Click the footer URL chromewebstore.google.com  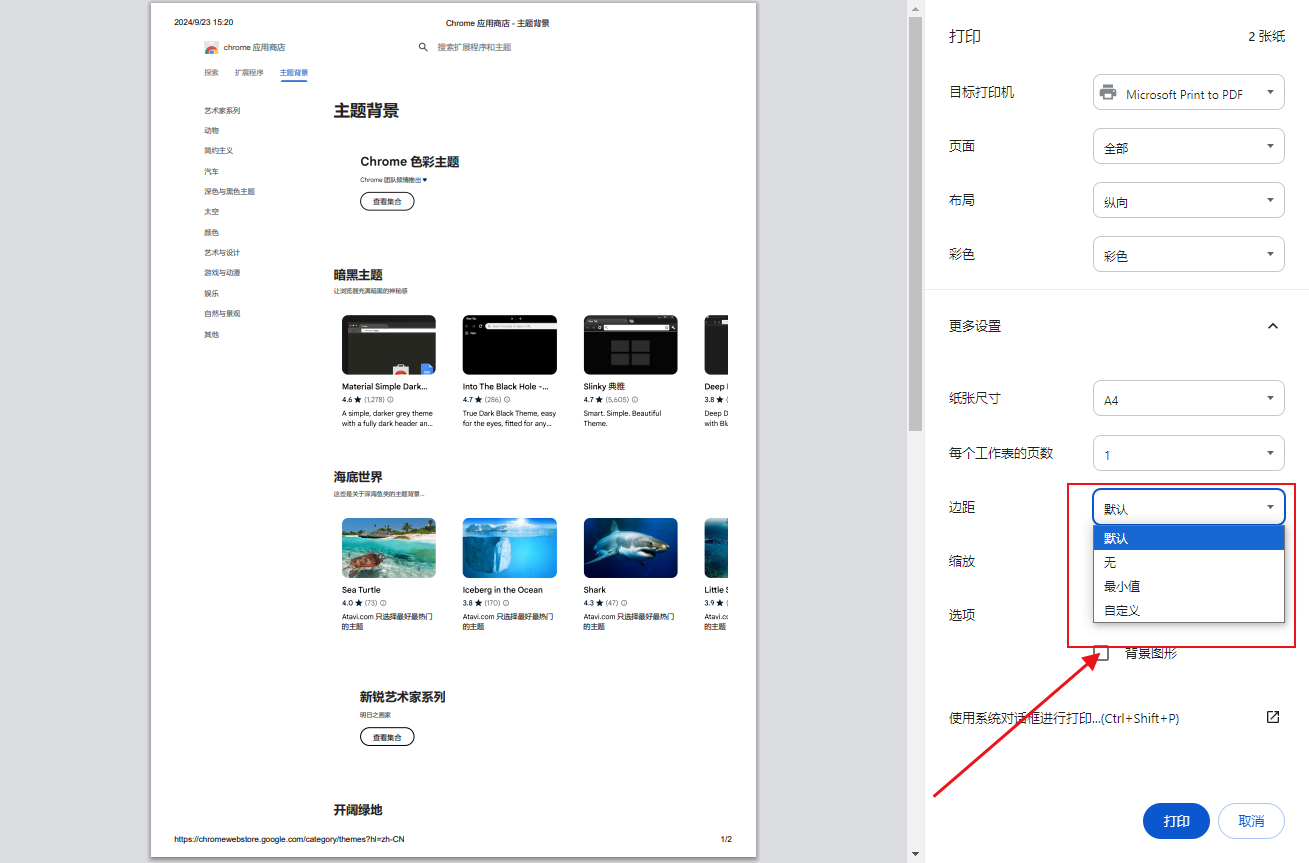tap(289, 839)
